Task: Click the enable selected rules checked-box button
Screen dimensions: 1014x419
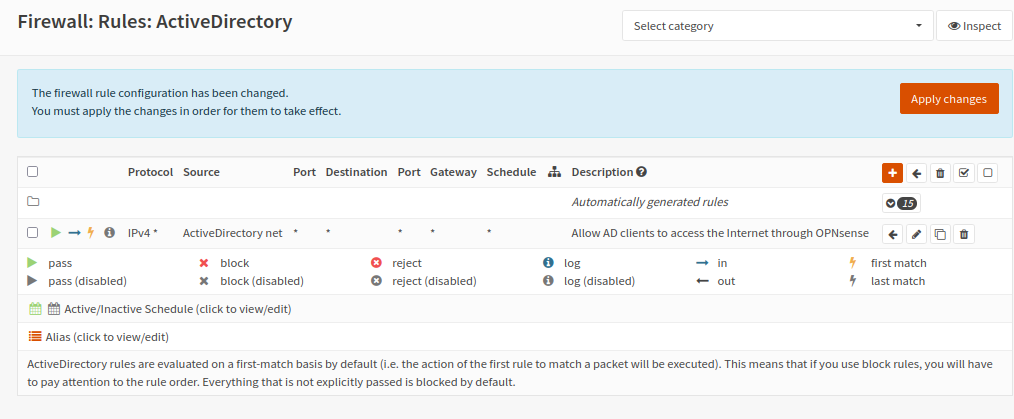Action: pos(964,172)
